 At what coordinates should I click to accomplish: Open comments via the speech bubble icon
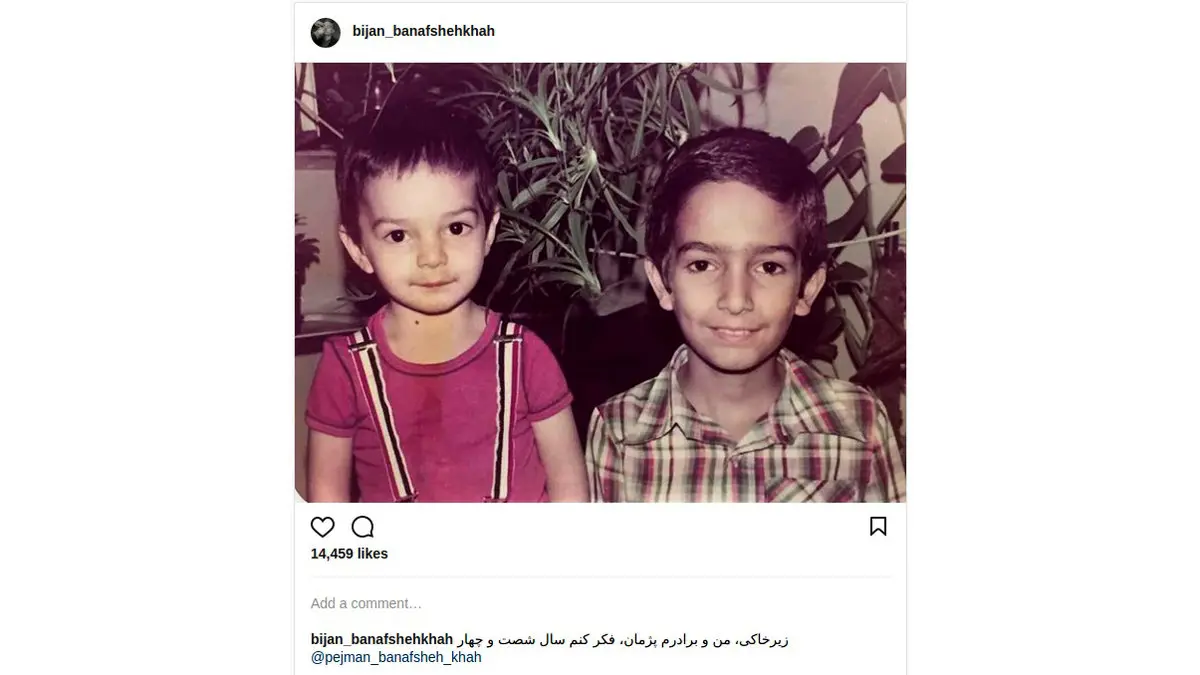[x=363, y=527]
